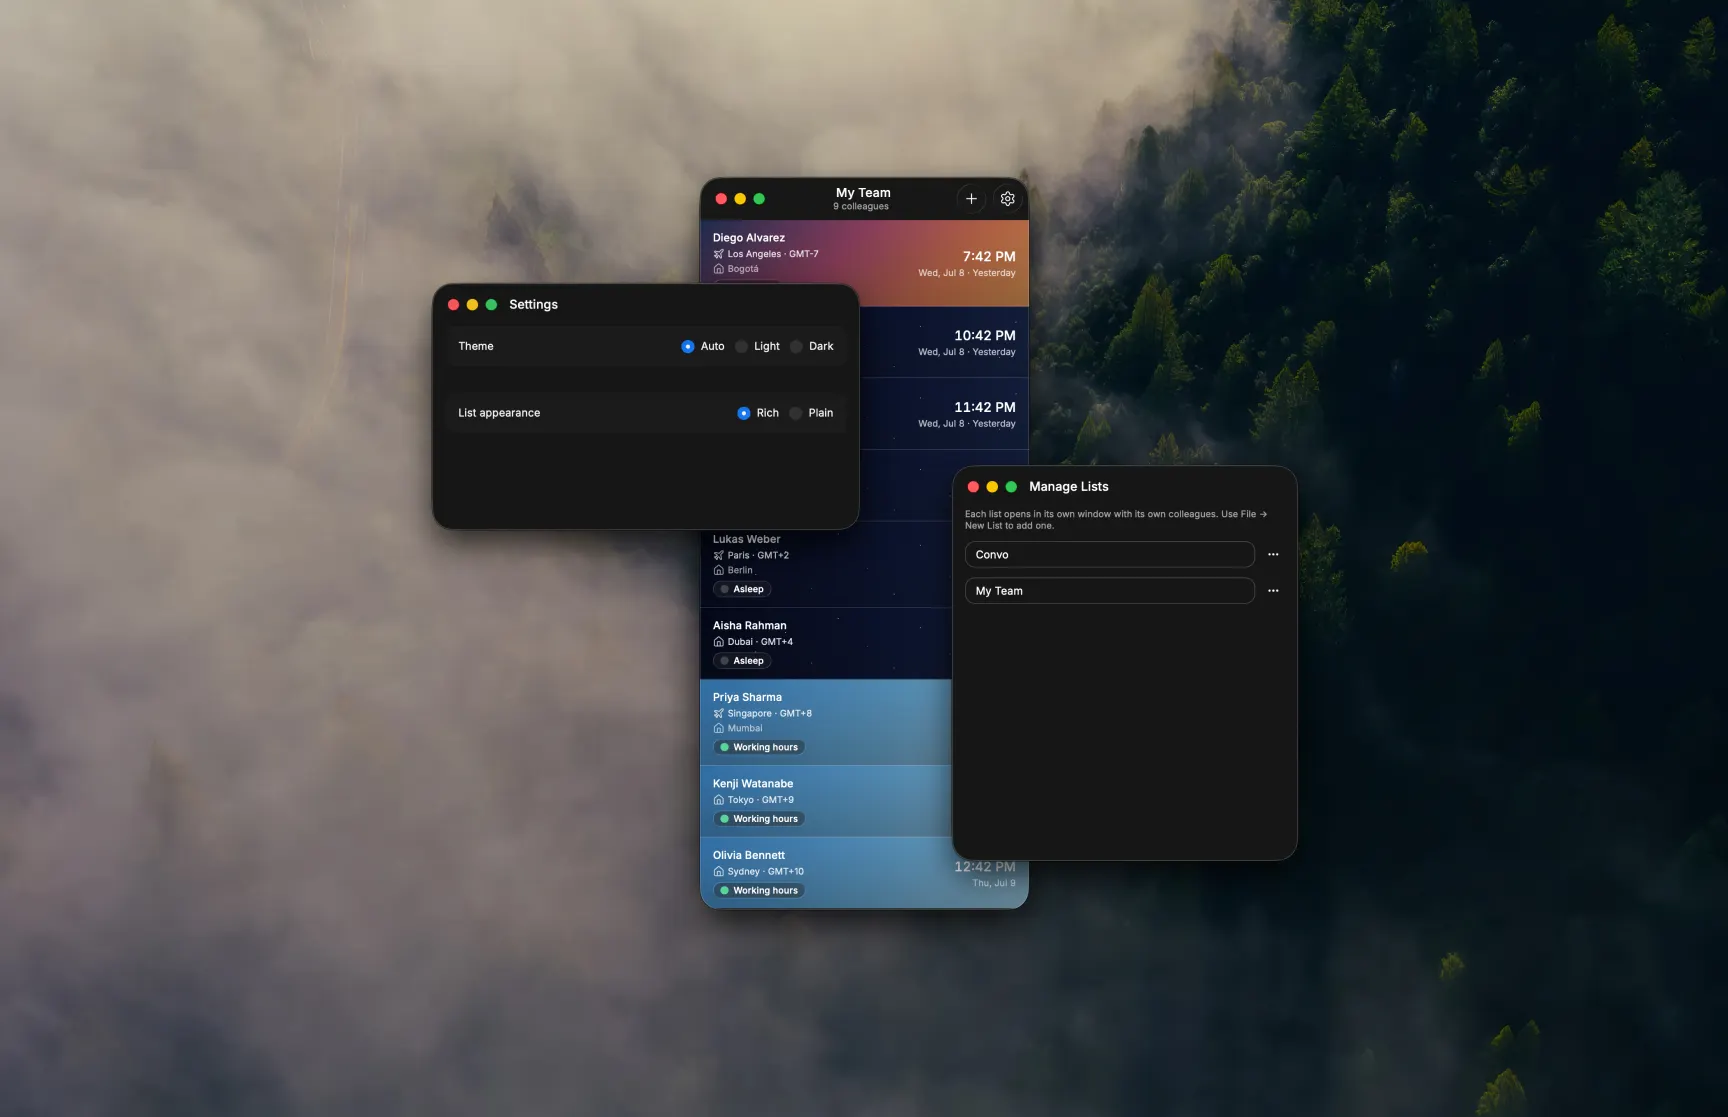Add a colleague with the plus button
1728x1117 pixels.
pyautogui.click(x=971, y=199)
